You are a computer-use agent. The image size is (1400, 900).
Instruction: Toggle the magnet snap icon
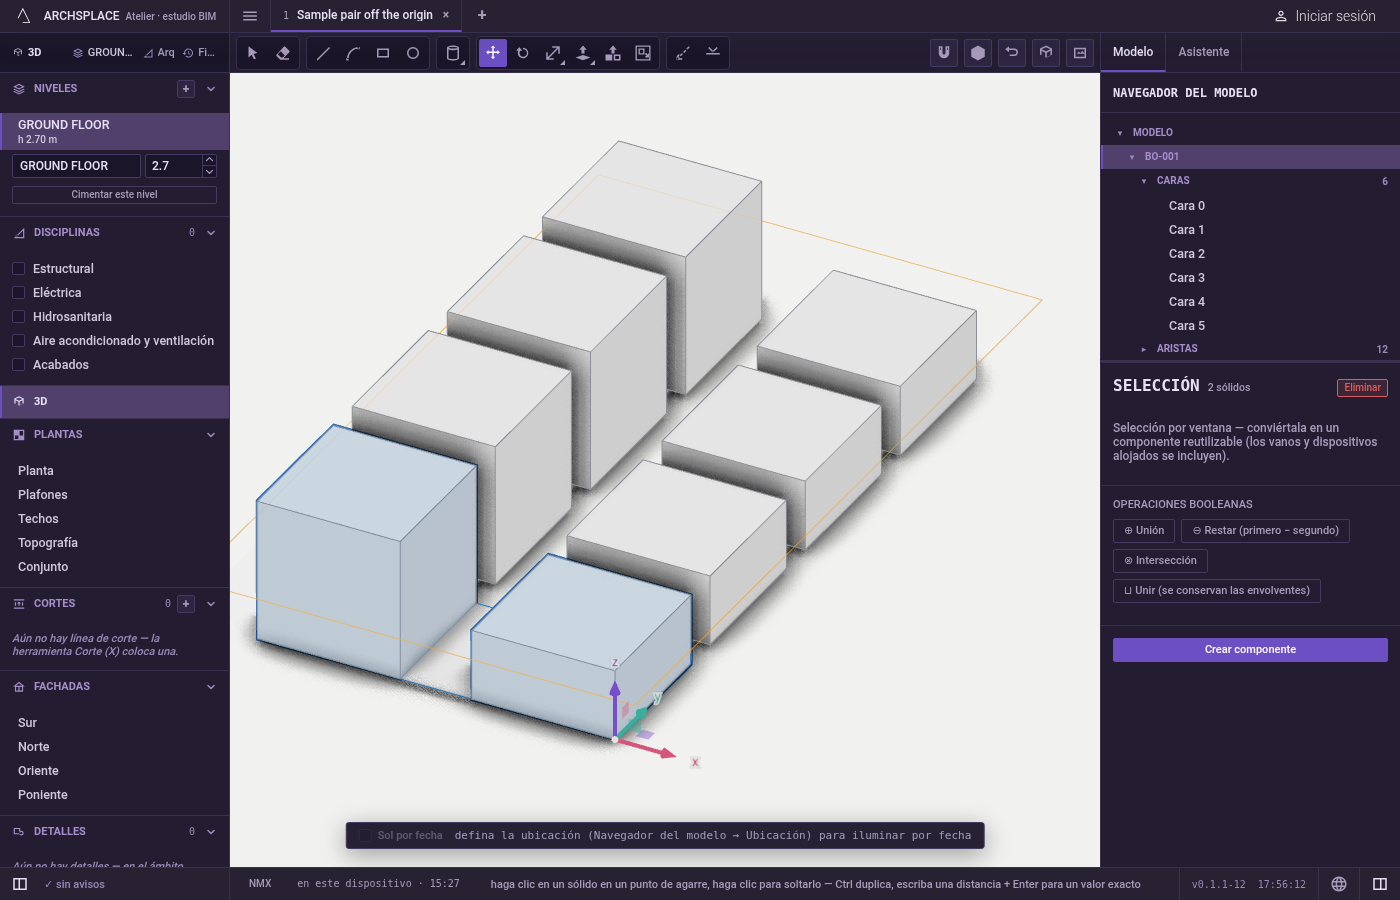tap(944, 53)
